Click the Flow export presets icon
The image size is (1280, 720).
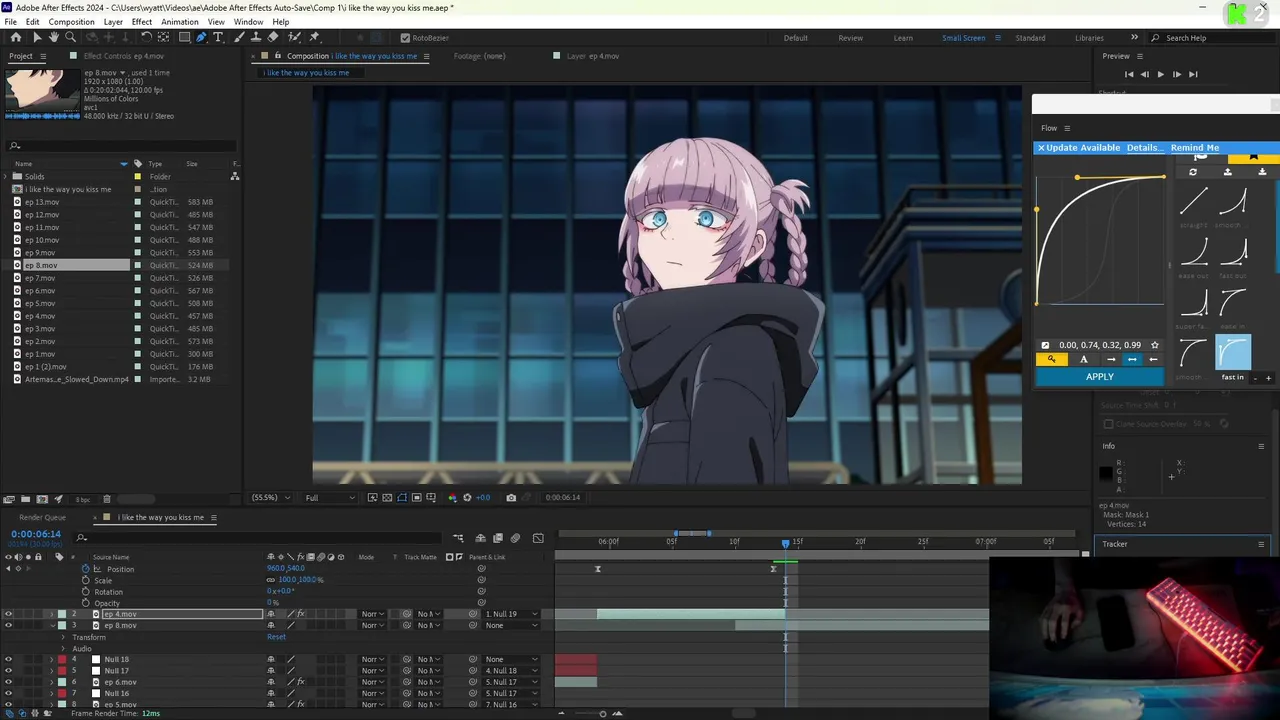point(1262,172)
